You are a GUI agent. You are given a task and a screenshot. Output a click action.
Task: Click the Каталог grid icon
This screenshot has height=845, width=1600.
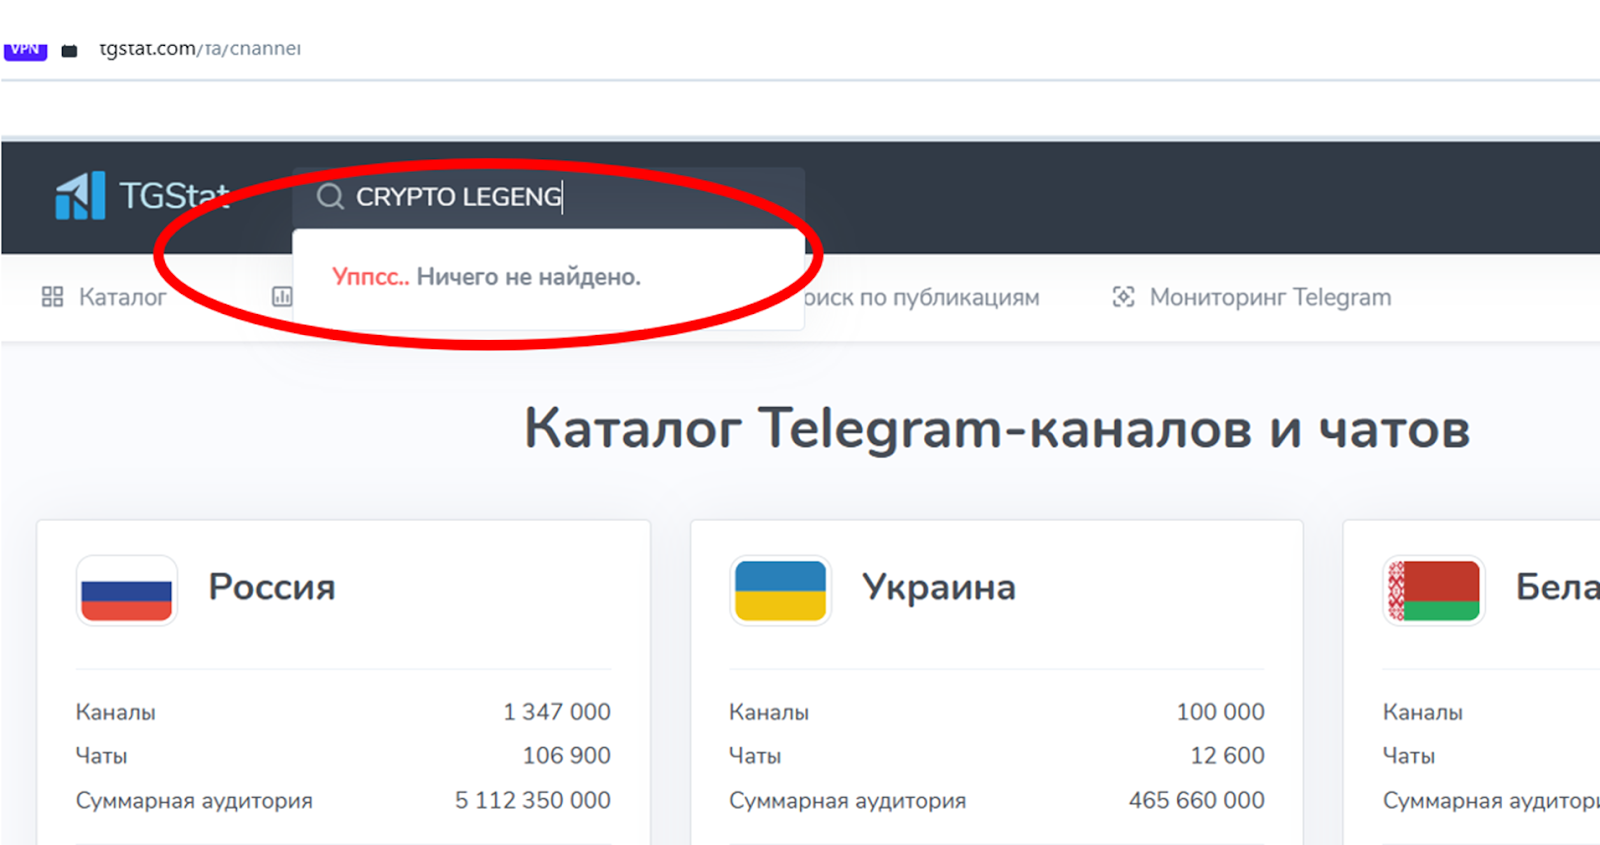click(52, 297)
